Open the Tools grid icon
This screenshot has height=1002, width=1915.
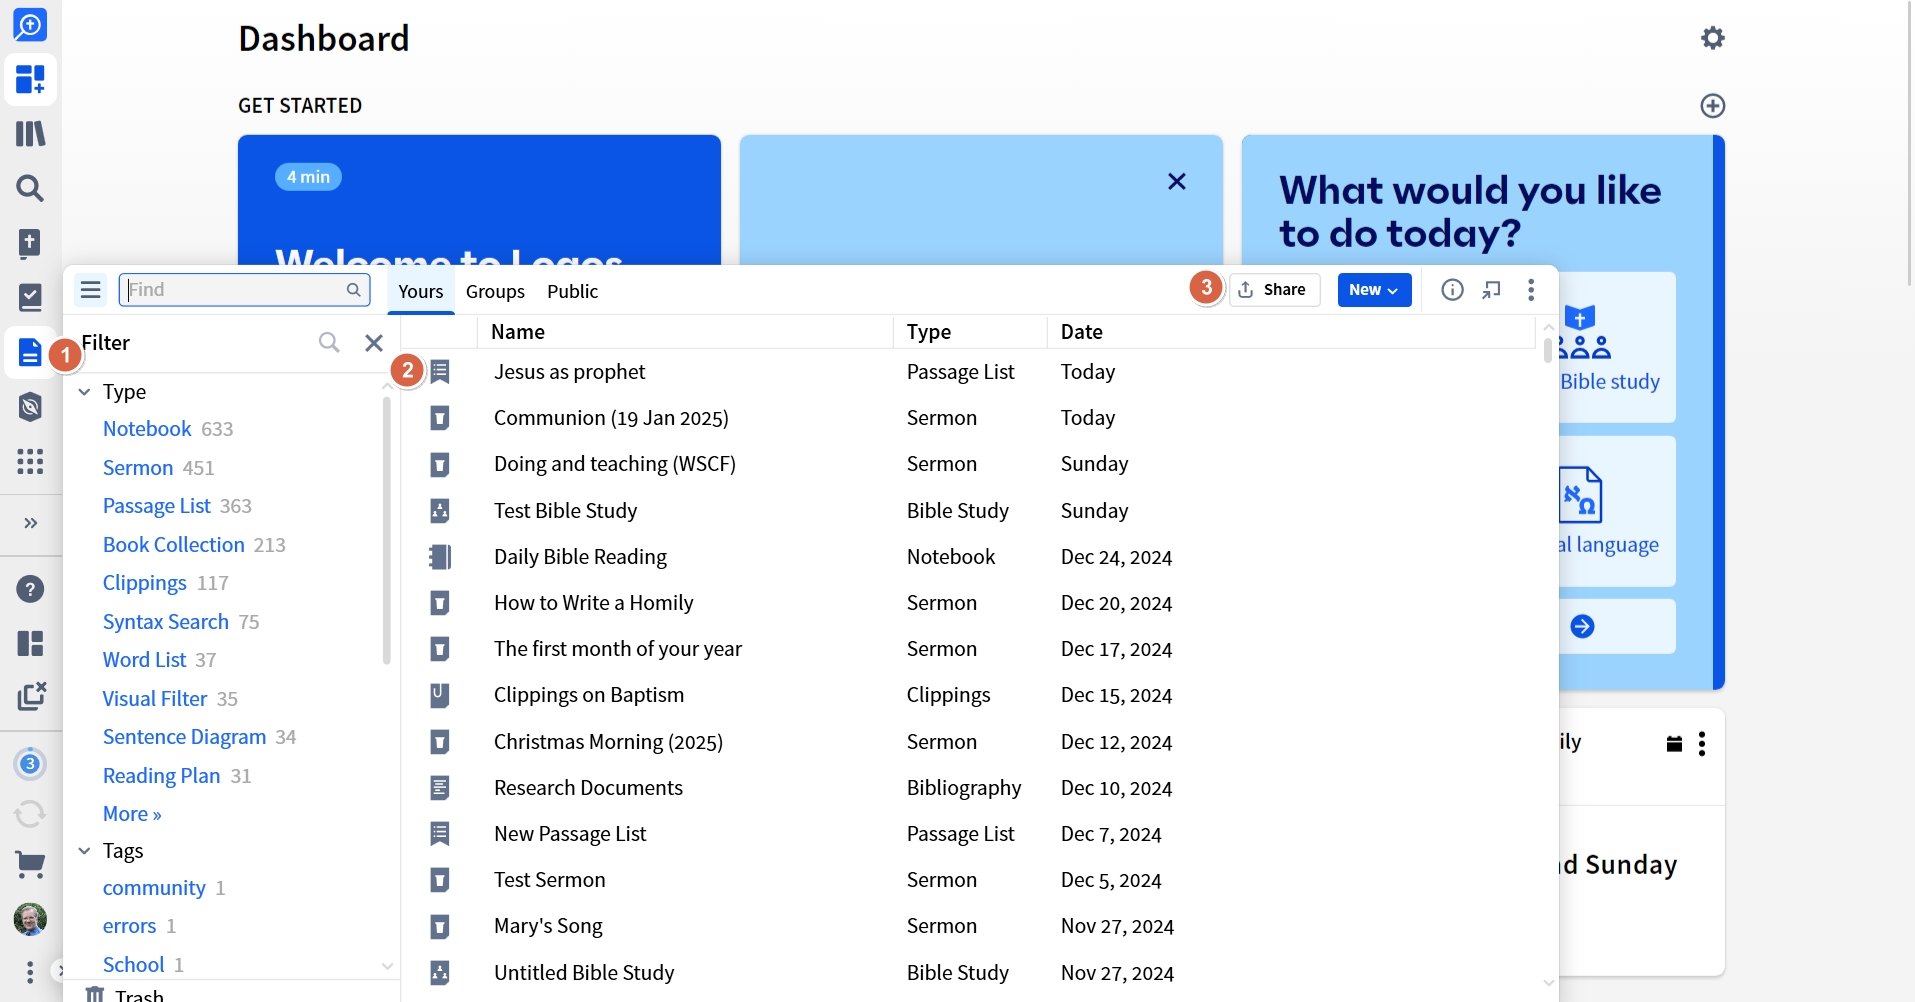tap(30, 461)
